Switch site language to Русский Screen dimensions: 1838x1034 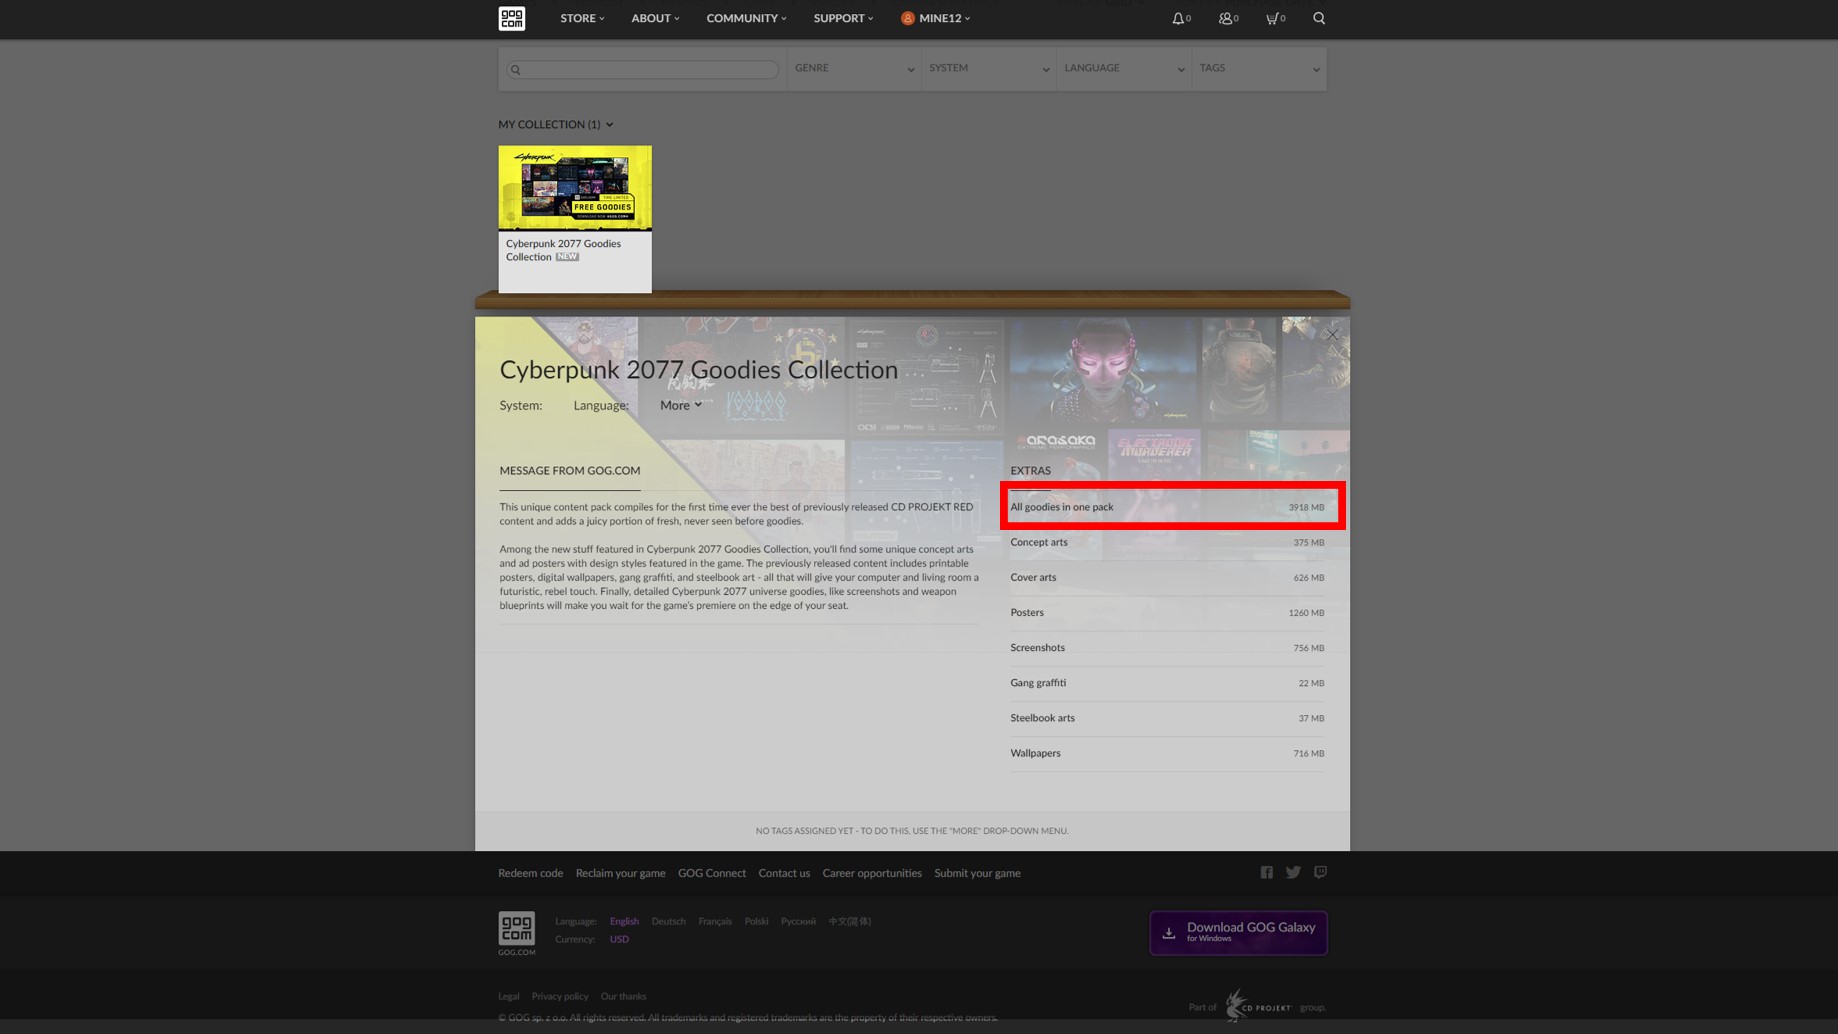798,921
